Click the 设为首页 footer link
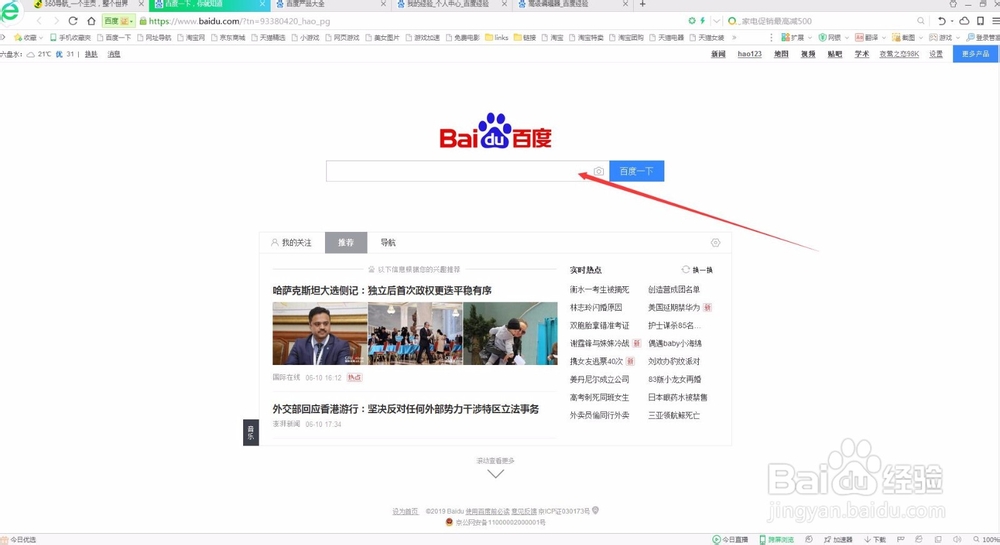Image resolution: width=1000 pixels, height=545 pixels. coord(404,511)
